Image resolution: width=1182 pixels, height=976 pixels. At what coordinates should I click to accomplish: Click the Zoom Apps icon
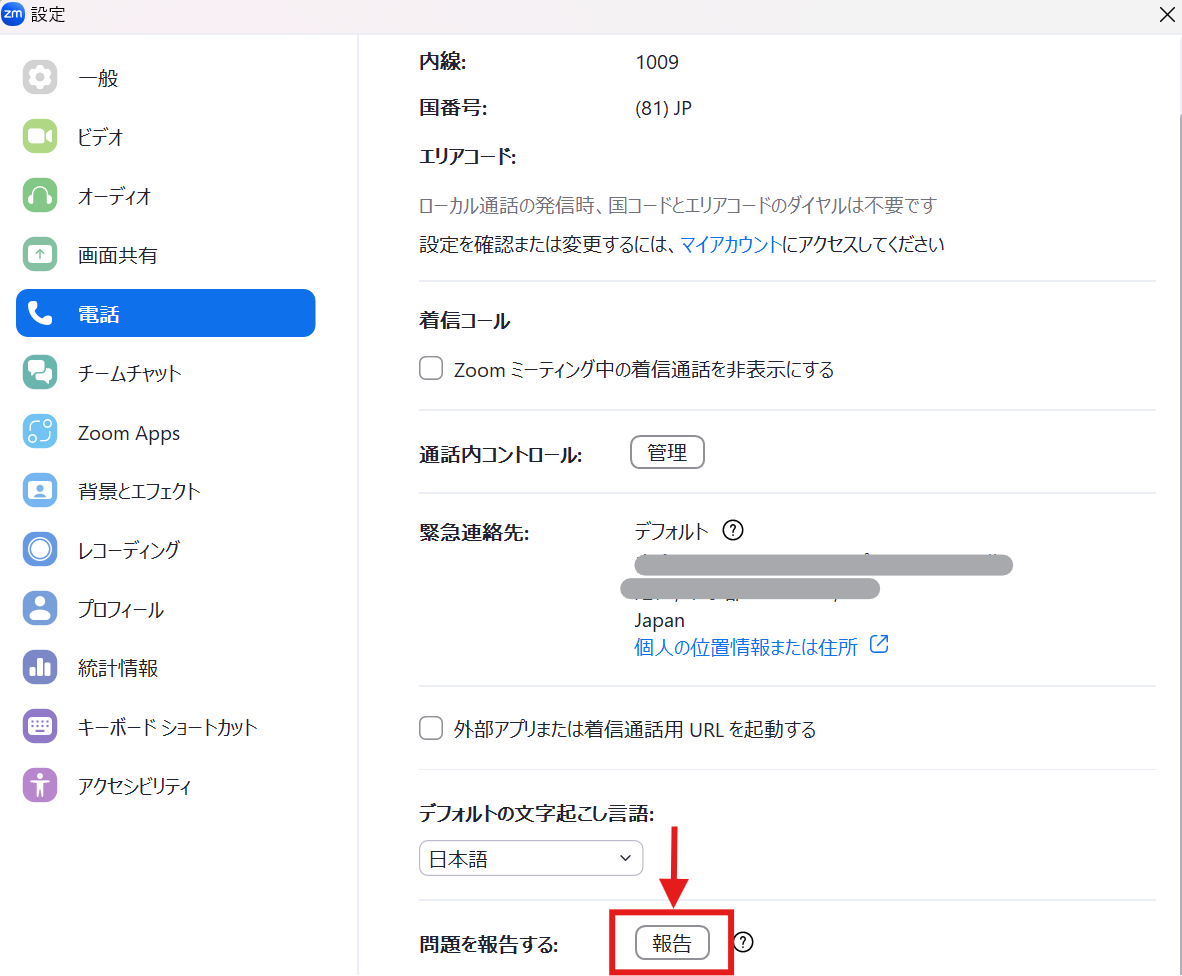click(x=40, y=432)
